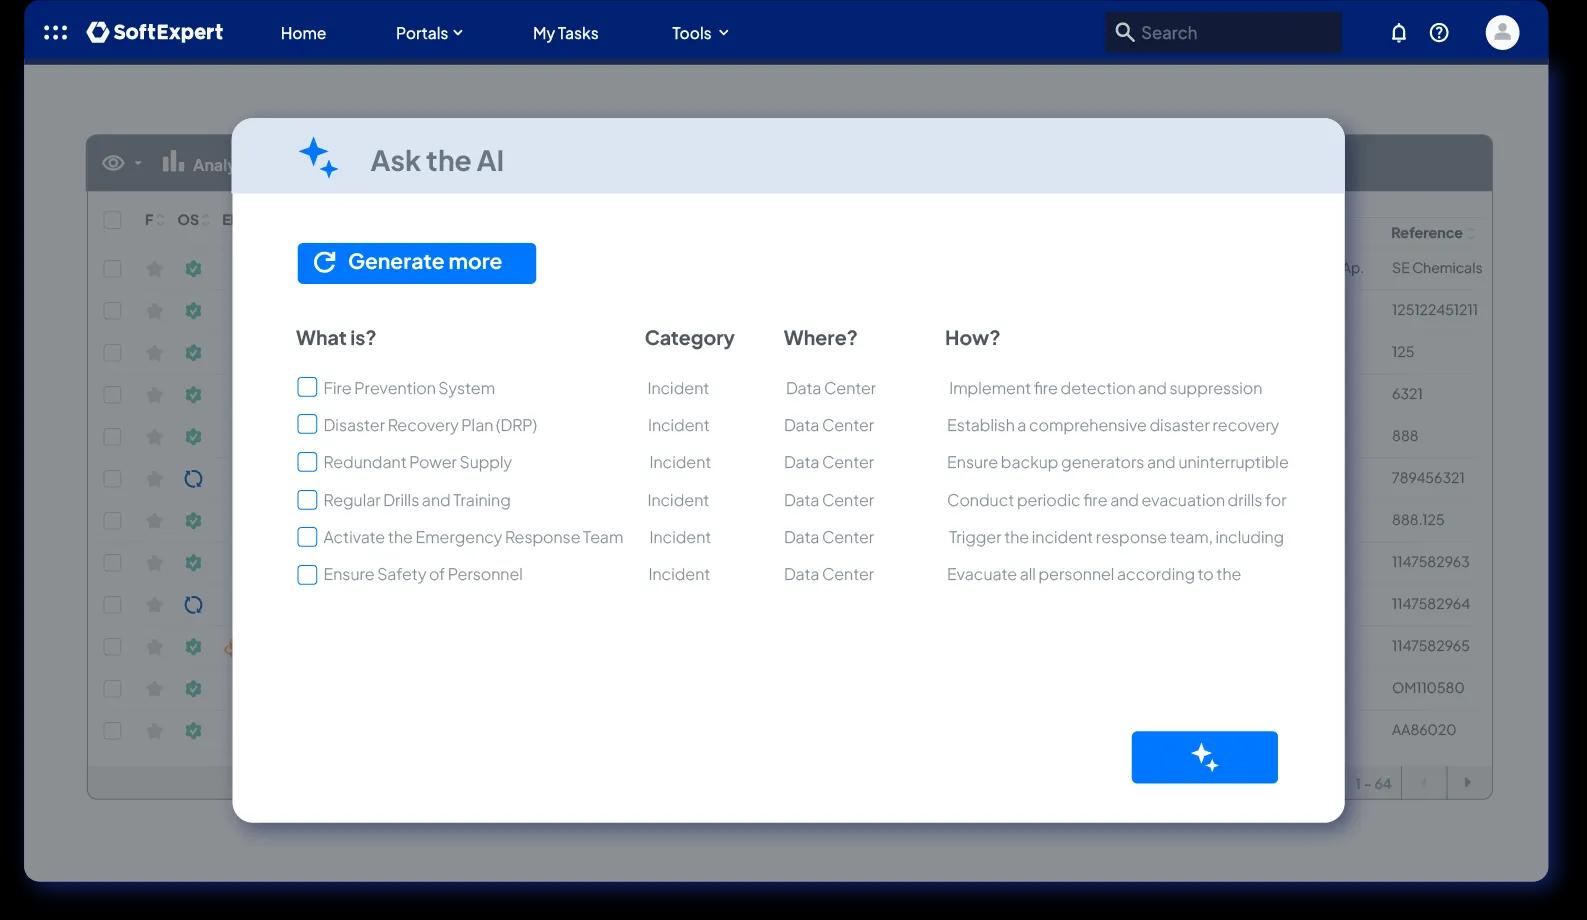Click star icon in the 888.125 row
The width and height of the screenshot is (1587, 920).
pyautogui.click(x=154, y=521)
